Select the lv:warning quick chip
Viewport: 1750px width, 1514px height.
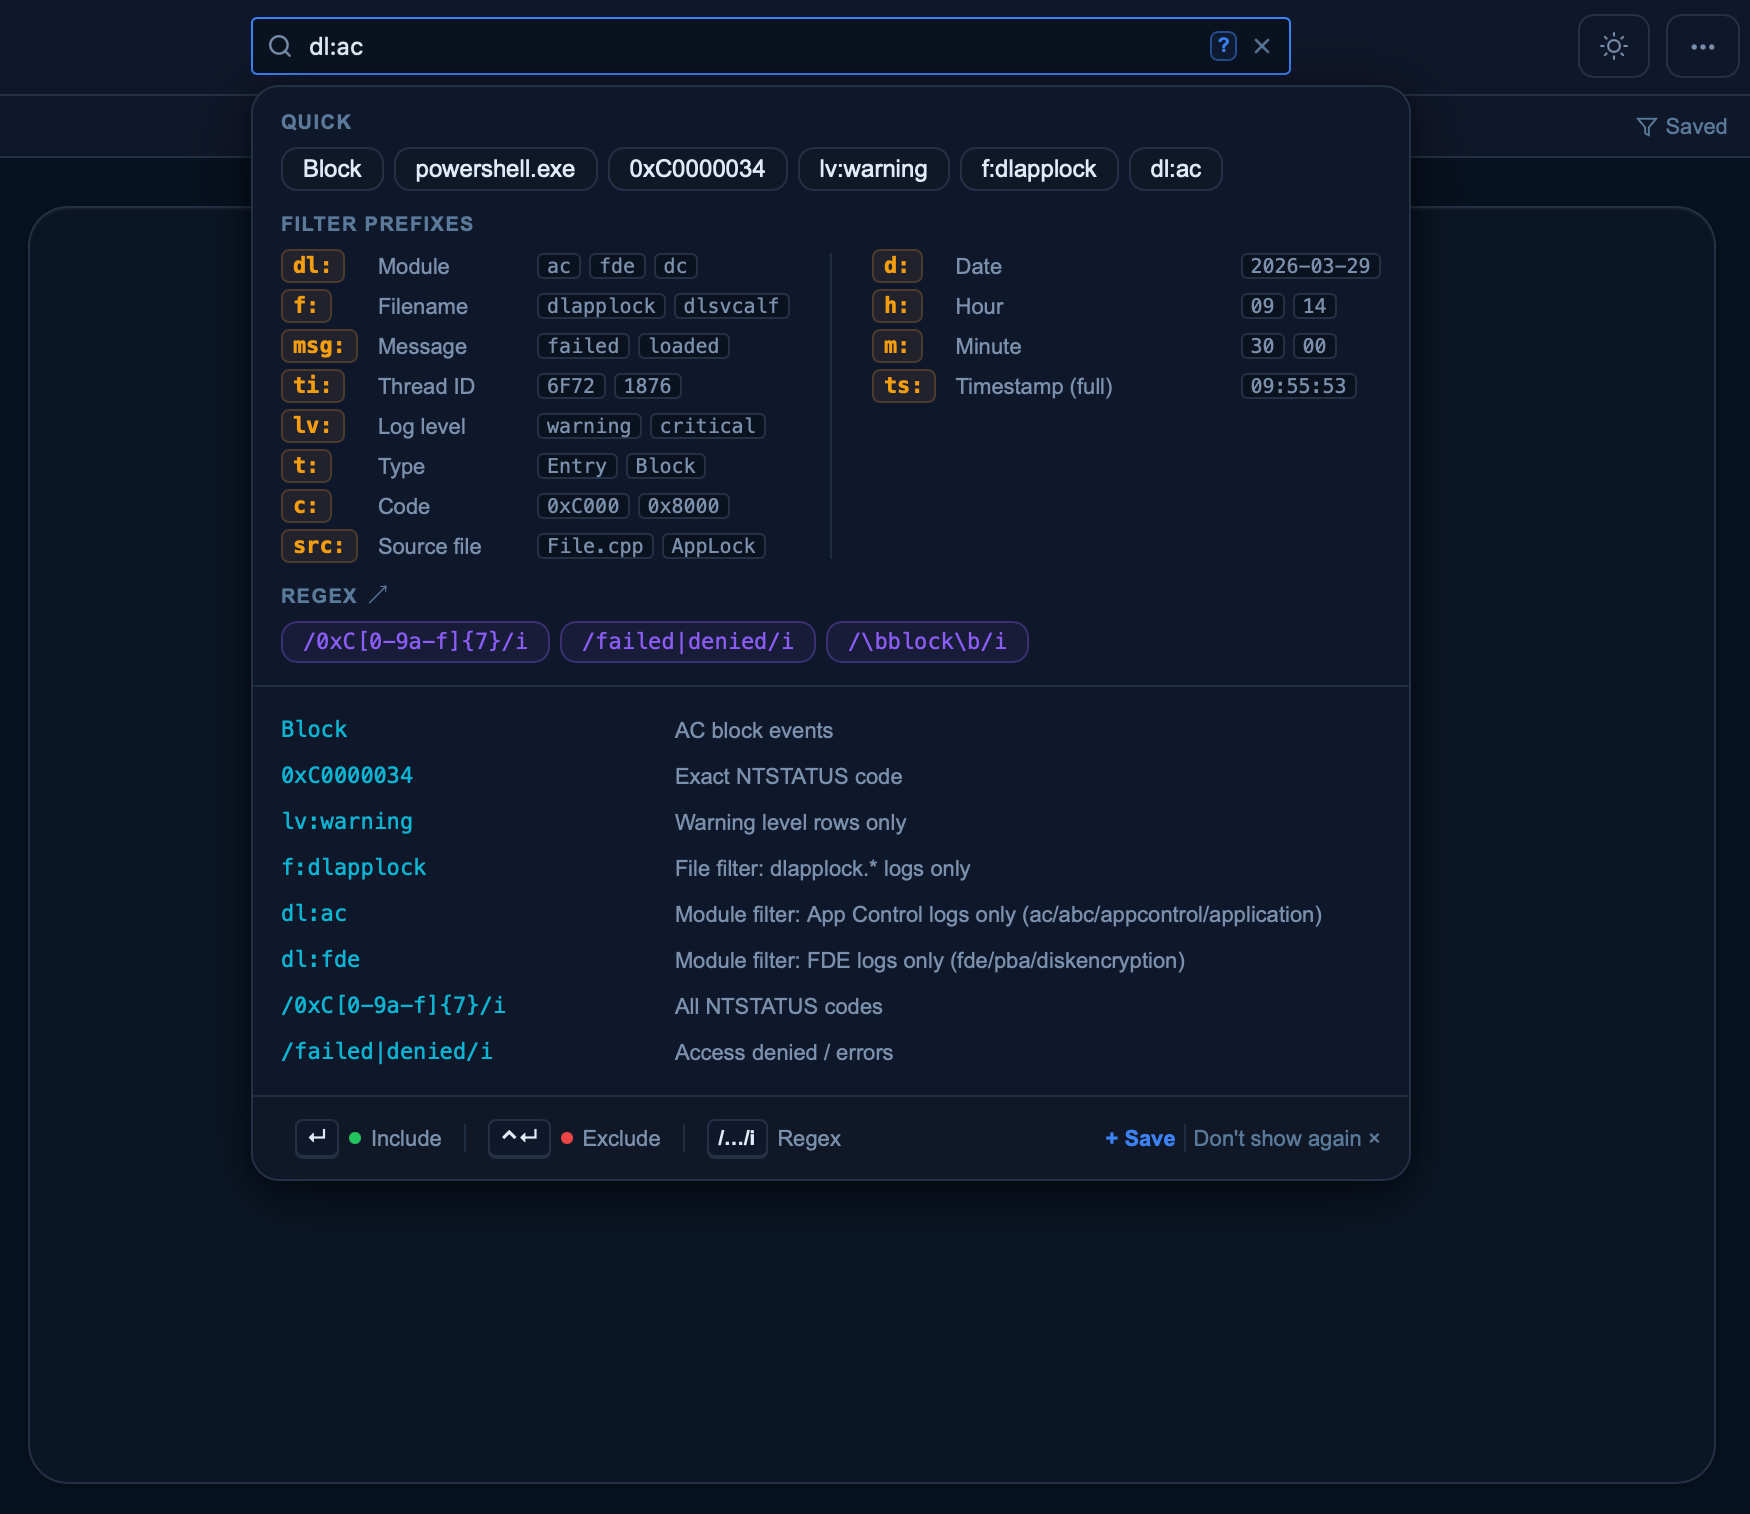(873, 169)
